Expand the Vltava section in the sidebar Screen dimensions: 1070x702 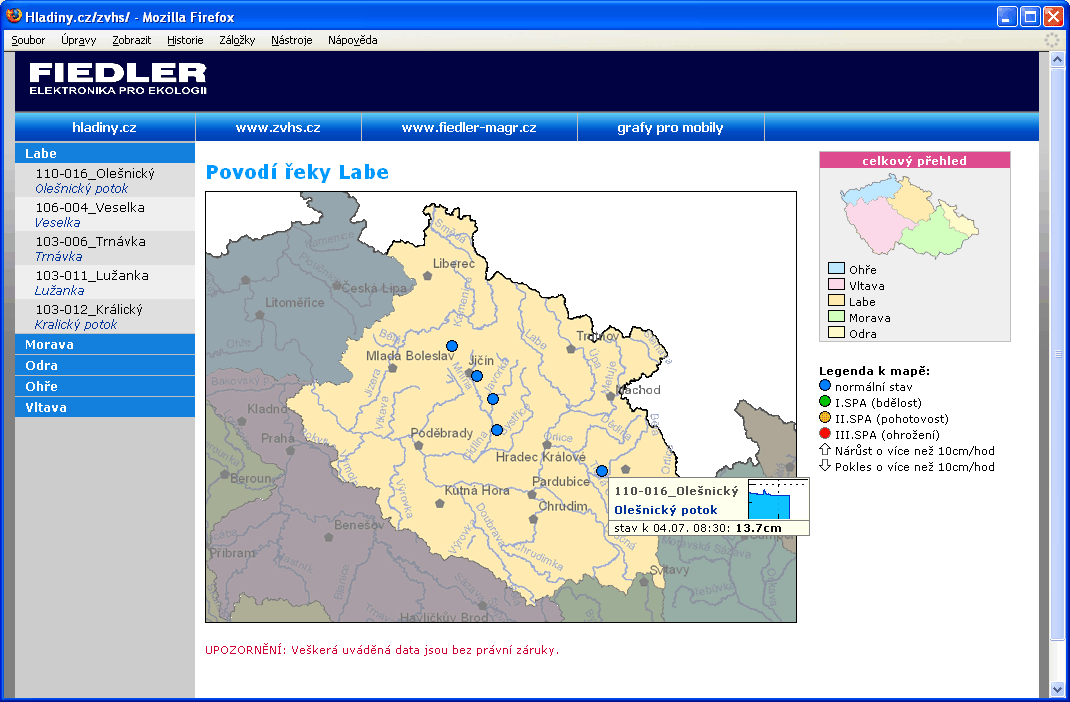click(x=44, y=408)
